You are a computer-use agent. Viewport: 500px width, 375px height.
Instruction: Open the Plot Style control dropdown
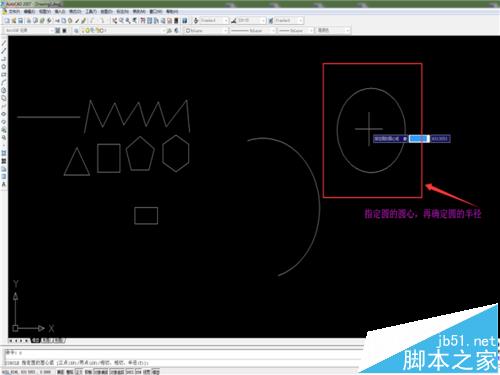pos(333,30)
